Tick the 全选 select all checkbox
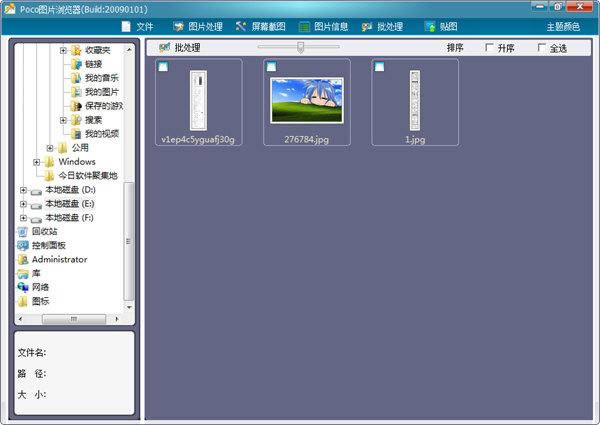This screenshot has width=600, height=425. (542, 48)
